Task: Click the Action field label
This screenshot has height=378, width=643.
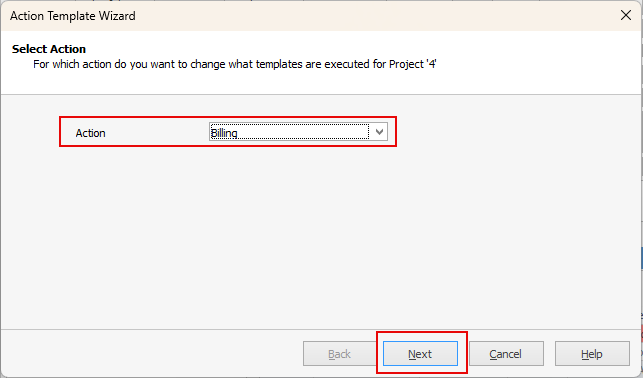Action: [x=90, y=133]
